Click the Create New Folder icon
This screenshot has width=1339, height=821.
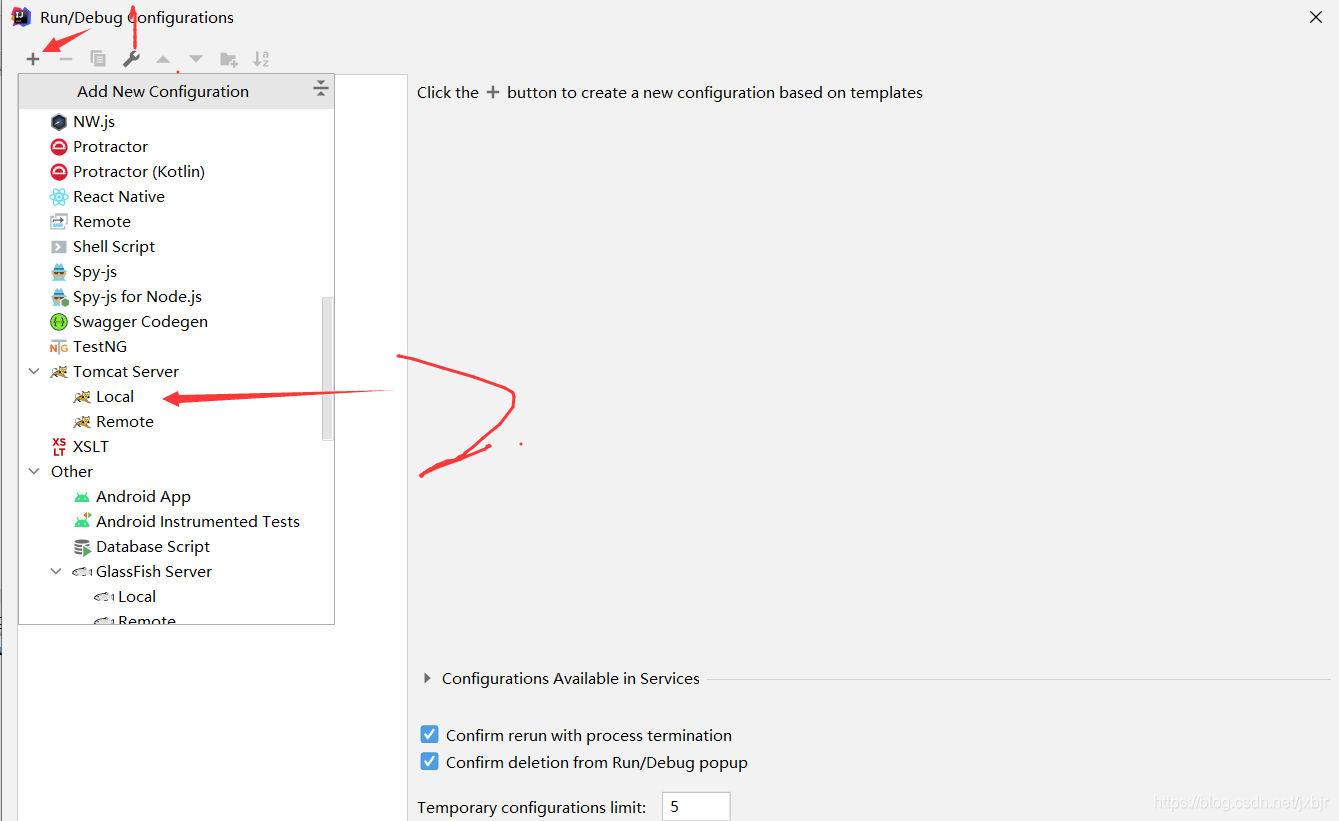click(x=229, y=59)
